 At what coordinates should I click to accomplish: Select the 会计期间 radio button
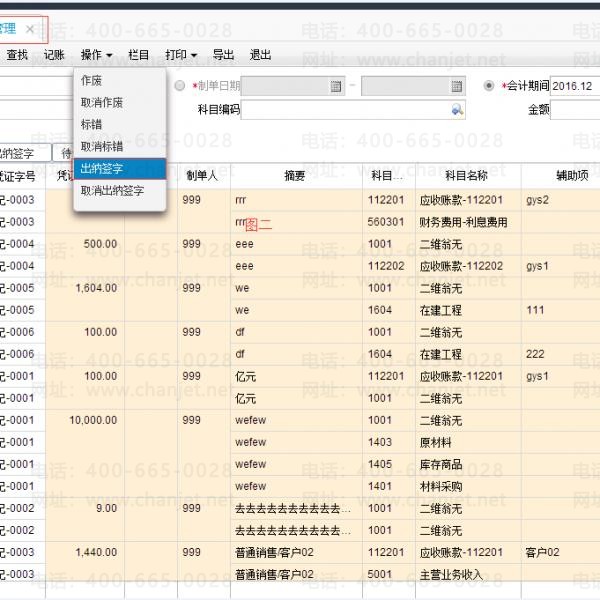coord(489,87)
